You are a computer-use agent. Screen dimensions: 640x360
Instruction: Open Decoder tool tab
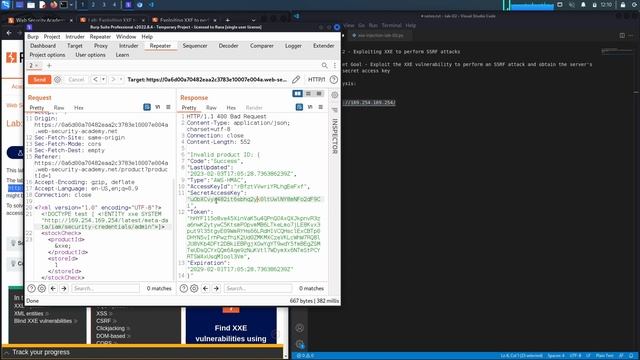229,46
